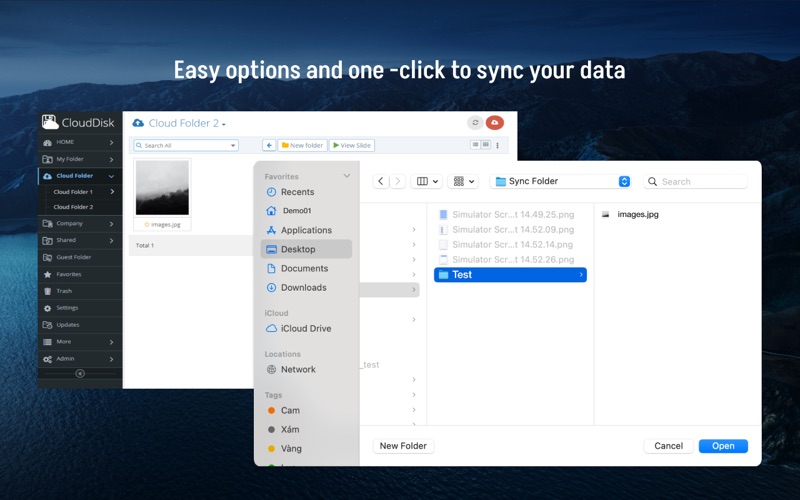Collapse the Favorites section in dialog sidebar
This screenshot has height=500, width=800.
pos(346,176)
